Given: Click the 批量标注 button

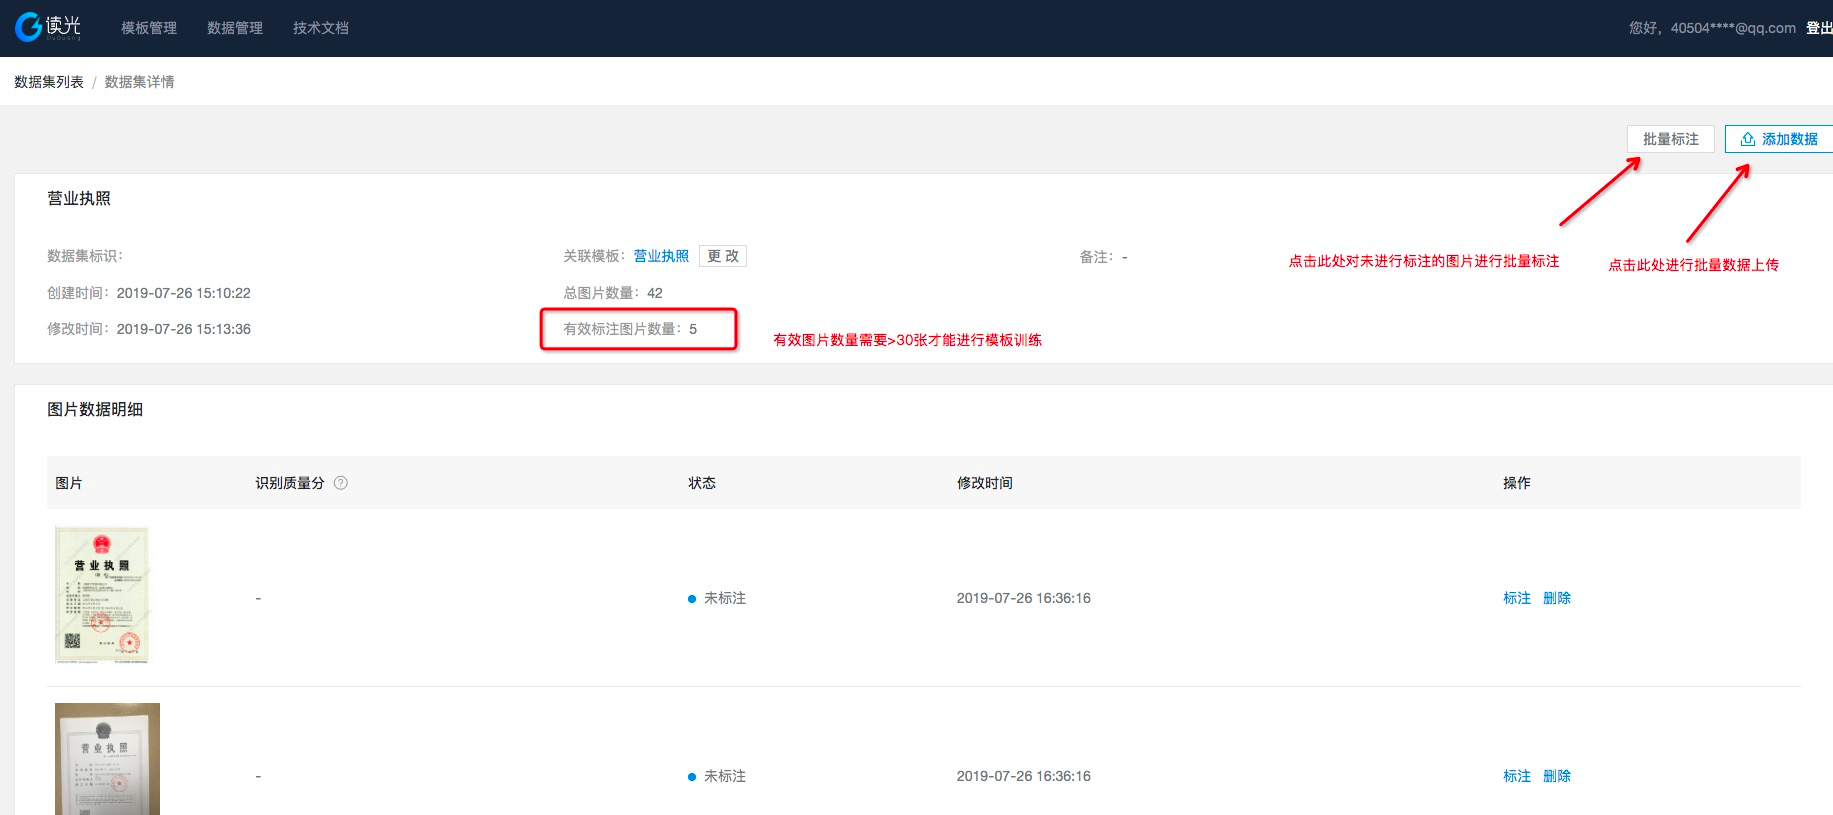Looking at the screenshot, I should [1671, 139].
